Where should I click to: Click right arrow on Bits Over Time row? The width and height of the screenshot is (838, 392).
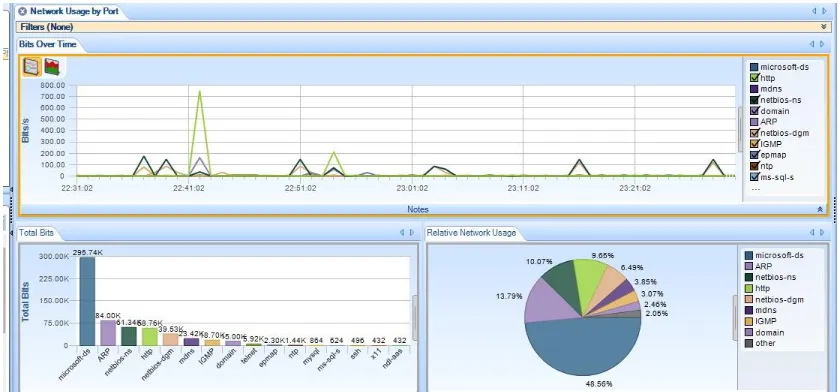pyautogui.click(x=823, y=44)
